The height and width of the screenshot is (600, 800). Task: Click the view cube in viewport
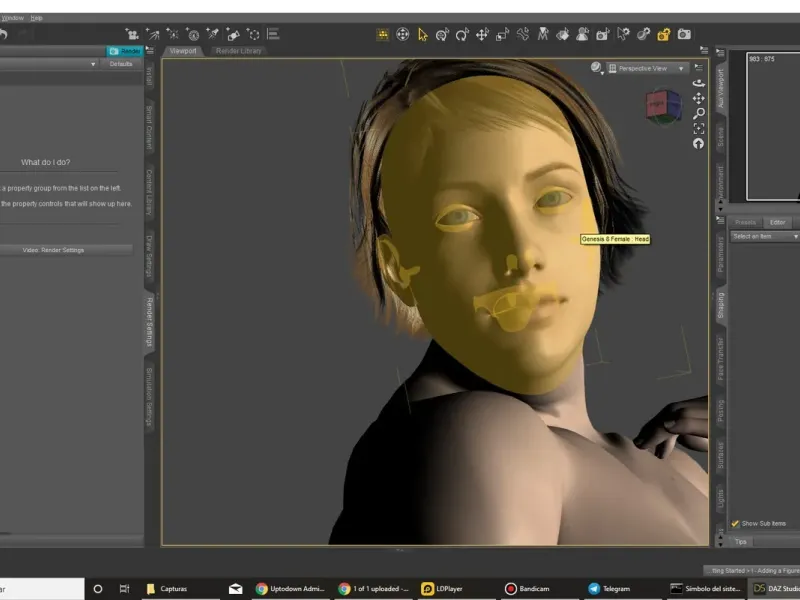point(662,103)
